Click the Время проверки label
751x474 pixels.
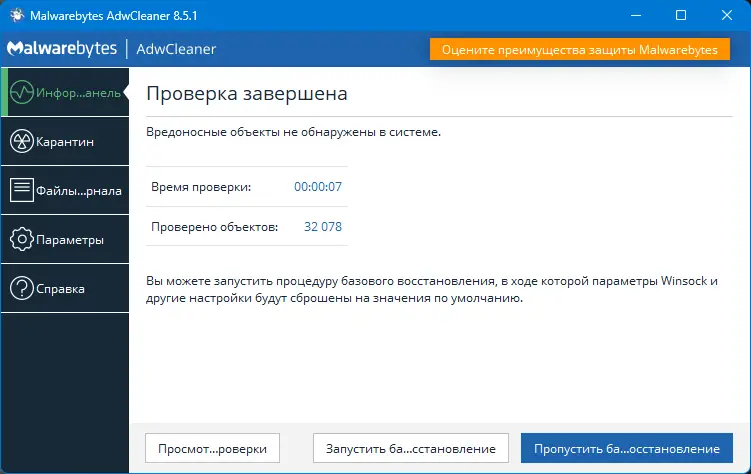tap(201, 187)
